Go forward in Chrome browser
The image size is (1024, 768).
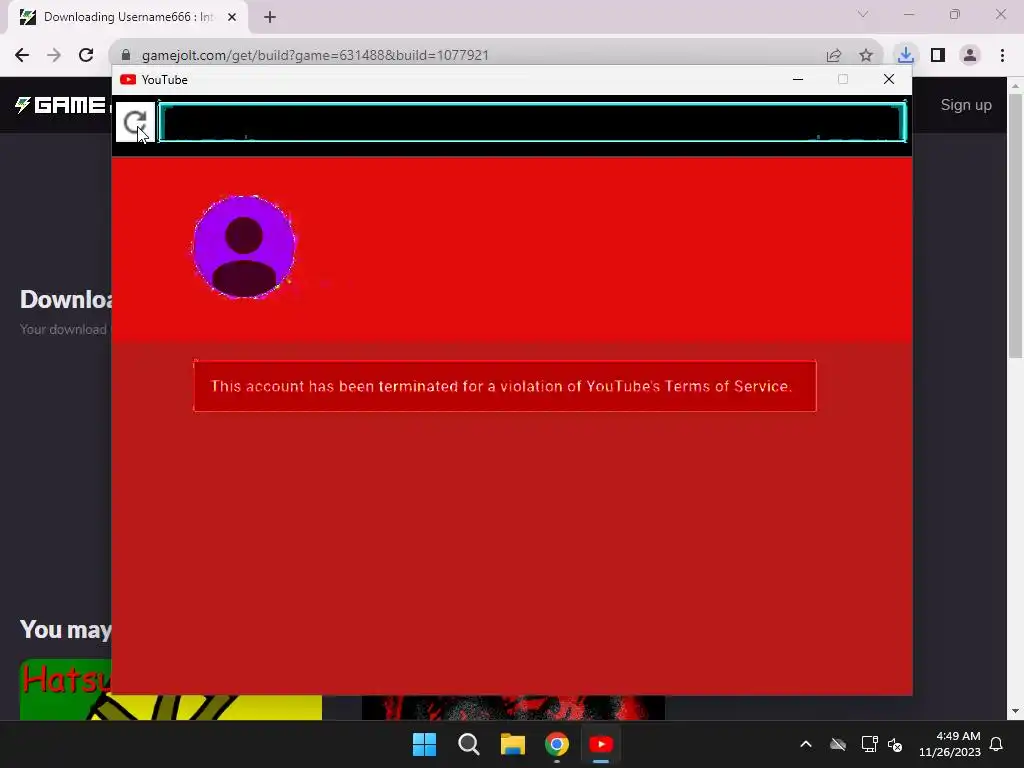(x=54, y=55)
